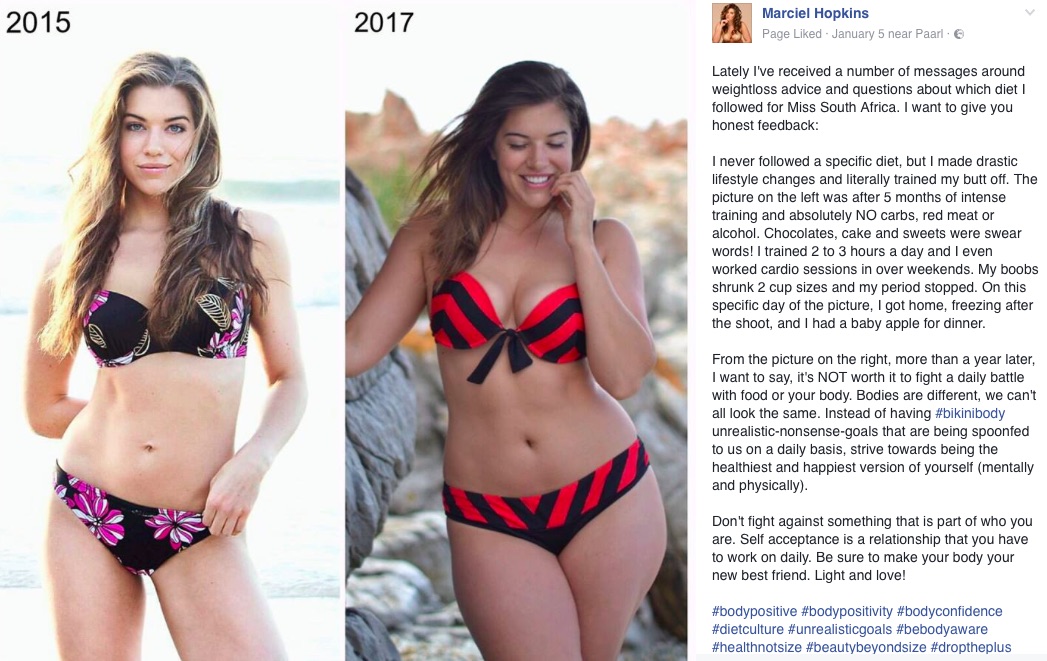Open the January 5 post timestamp
1047x661 pixels.
859,34
